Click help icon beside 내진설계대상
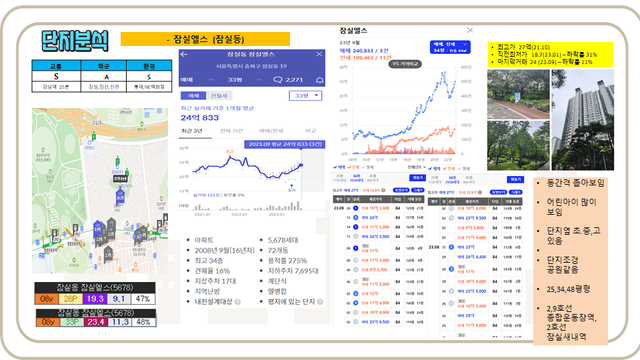 click(238, 302)
